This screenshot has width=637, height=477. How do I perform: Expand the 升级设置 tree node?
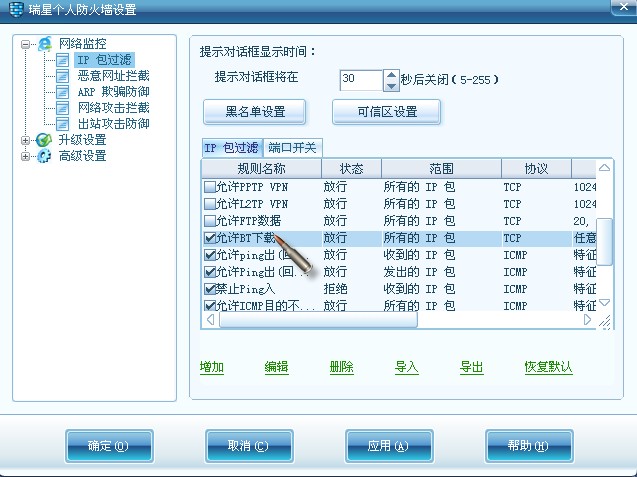[25, 141]
